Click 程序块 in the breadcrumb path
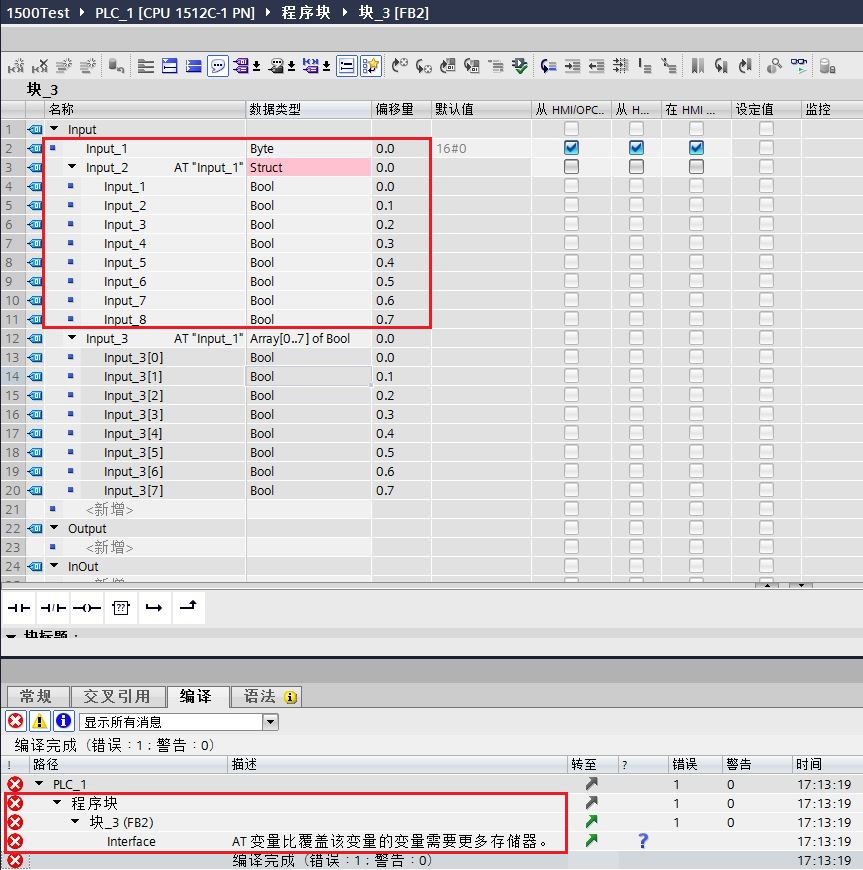 click(306, 12)
